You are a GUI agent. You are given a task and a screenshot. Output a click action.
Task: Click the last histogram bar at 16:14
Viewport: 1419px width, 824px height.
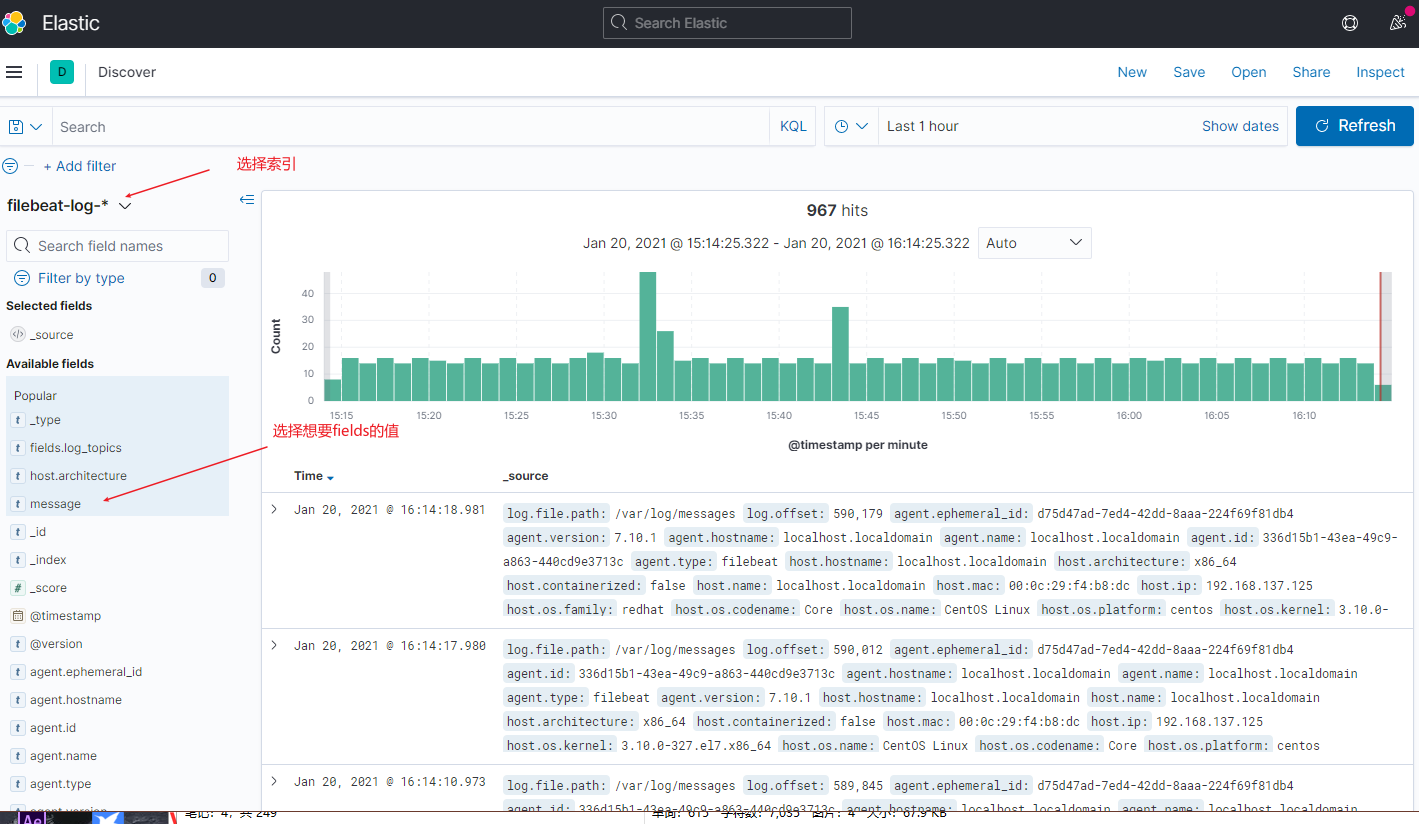(x=1383, y=392)
